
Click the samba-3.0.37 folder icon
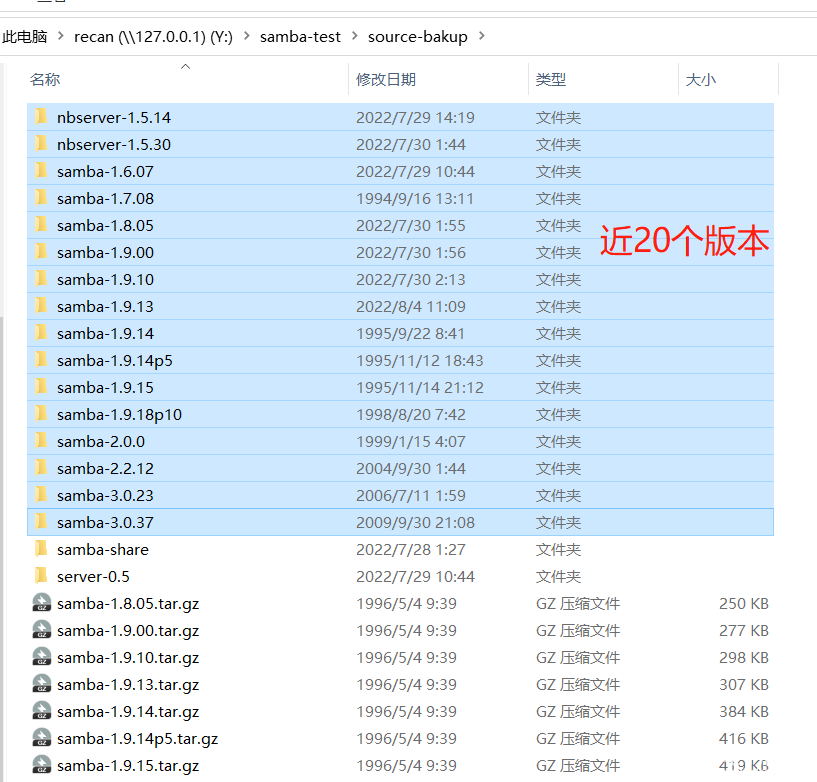[x=41, y=523]
